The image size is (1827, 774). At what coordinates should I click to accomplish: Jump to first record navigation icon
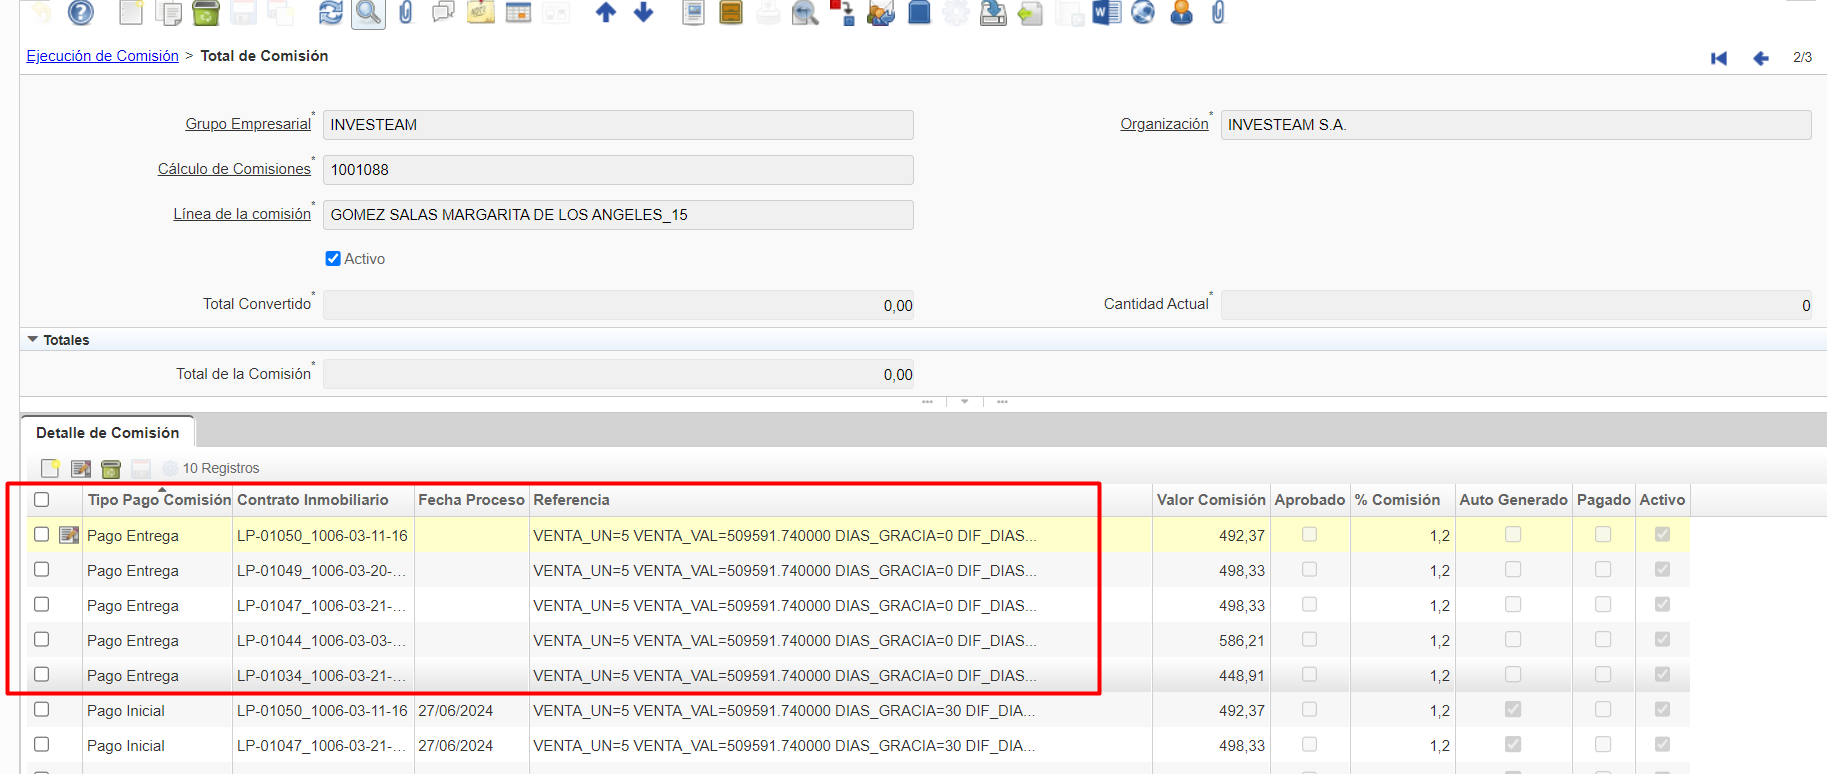(1719, 58)
